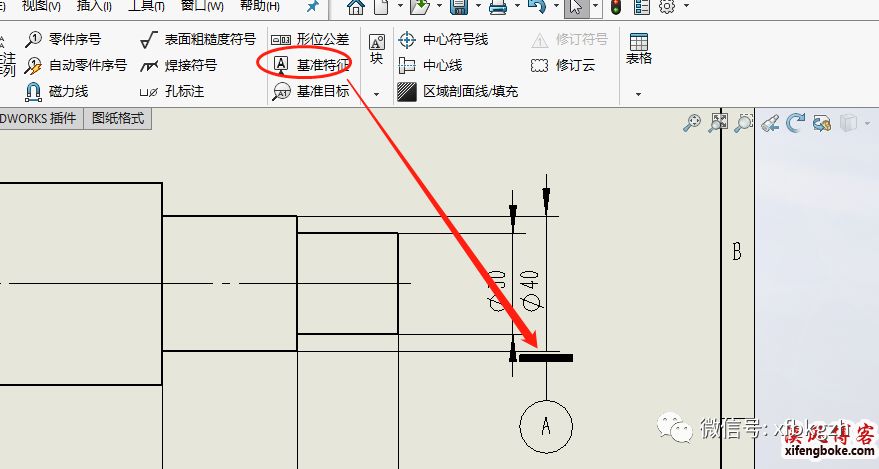This screenshot has width=879, height=469.
Task: Click the Previous view magnifier icon
Action: coord(744,123)
